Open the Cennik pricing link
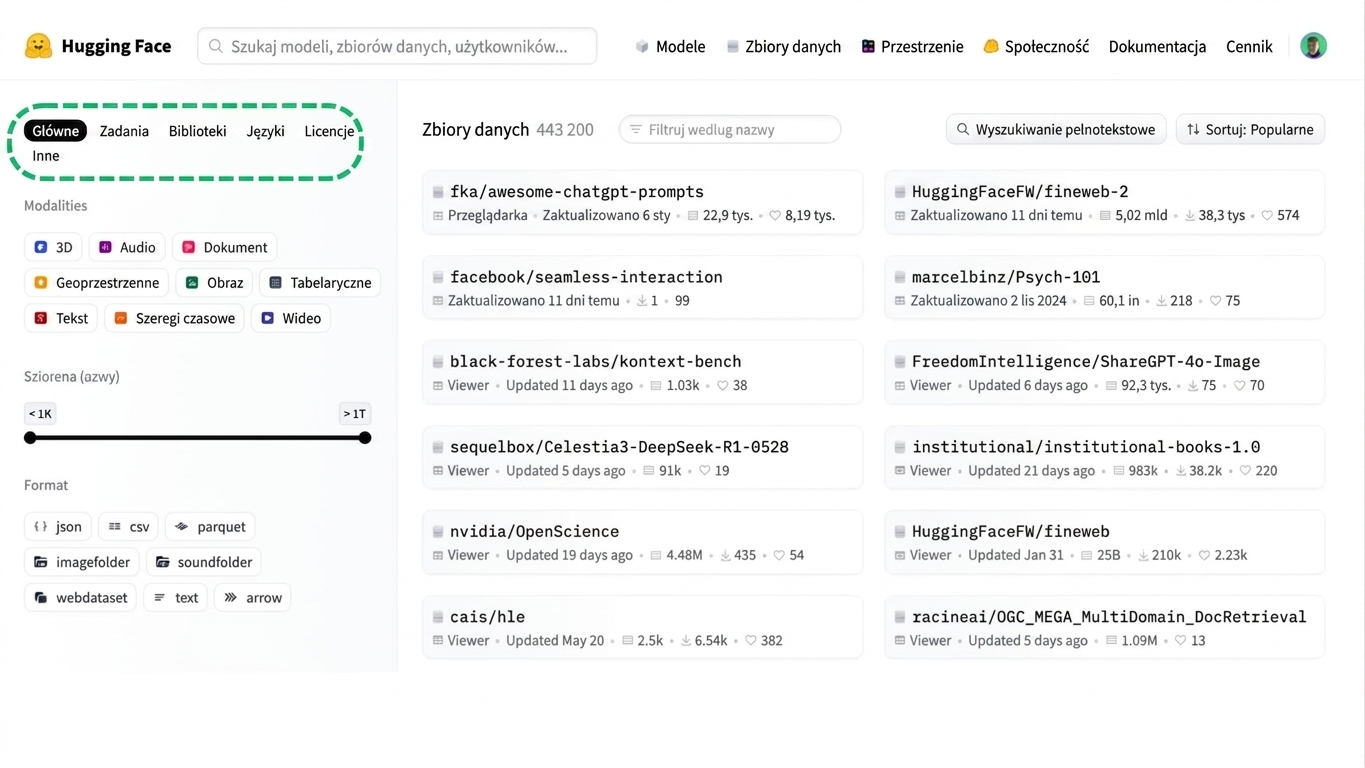Viewport: 1365px width, 768px height. 1249,47
